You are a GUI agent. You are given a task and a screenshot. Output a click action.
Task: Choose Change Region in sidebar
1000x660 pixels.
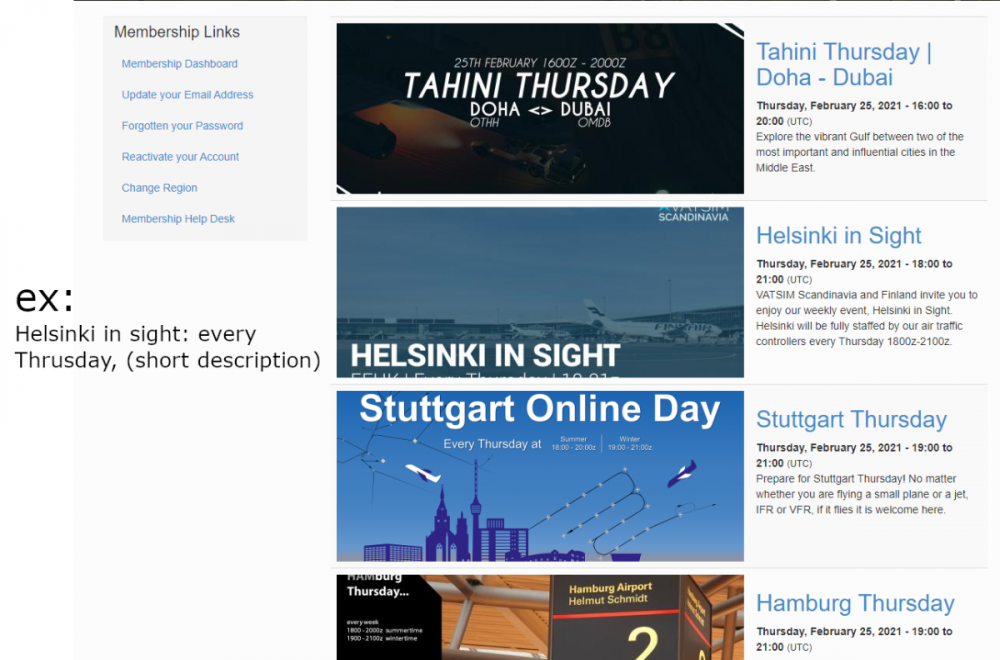point(159,188)
